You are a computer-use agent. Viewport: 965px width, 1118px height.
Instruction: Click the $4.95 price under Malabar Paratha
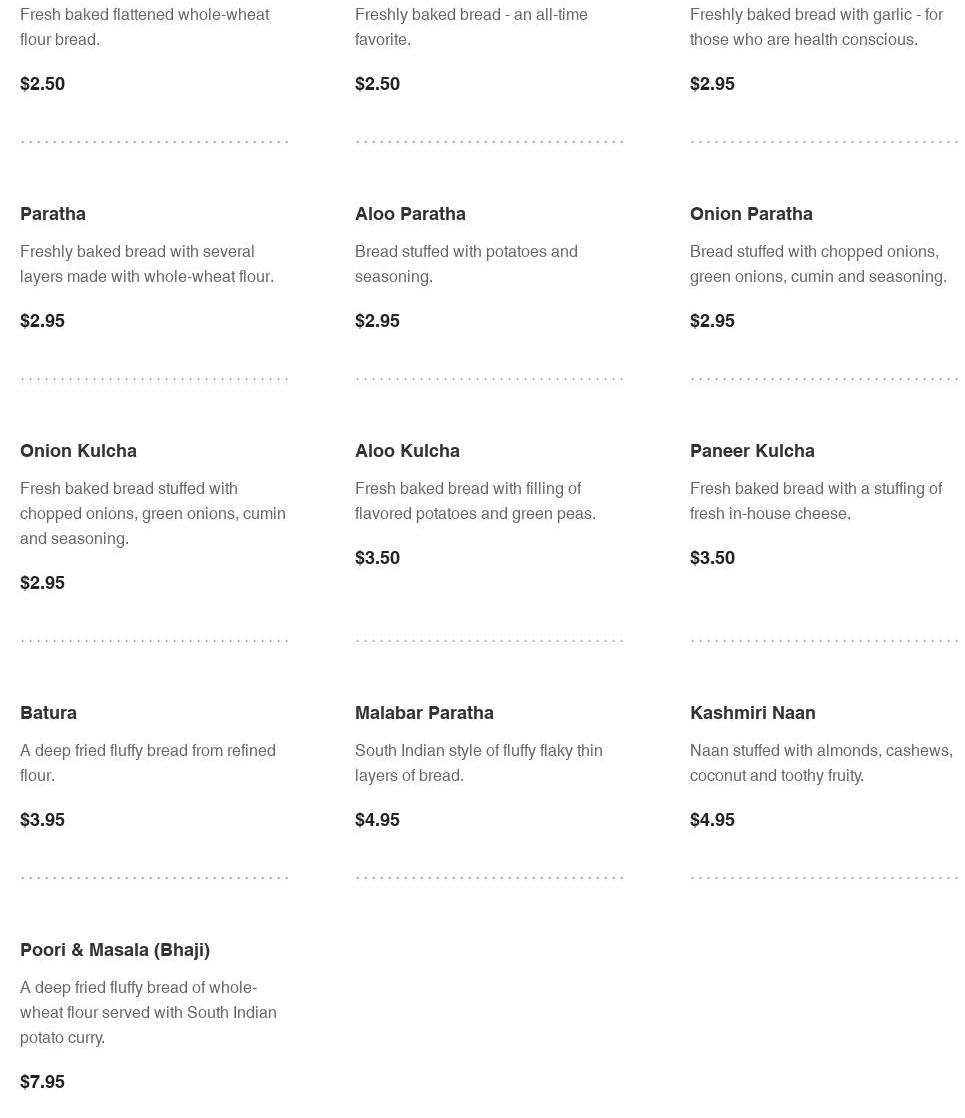377,820
